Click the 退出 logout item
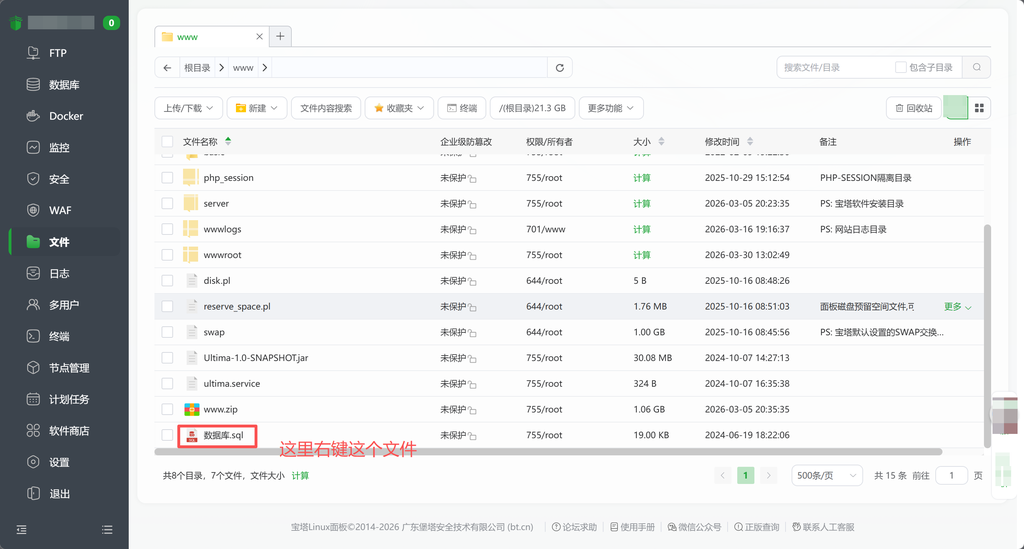The width and height of the screenshot is (1024, 549). tap(59, 494)
